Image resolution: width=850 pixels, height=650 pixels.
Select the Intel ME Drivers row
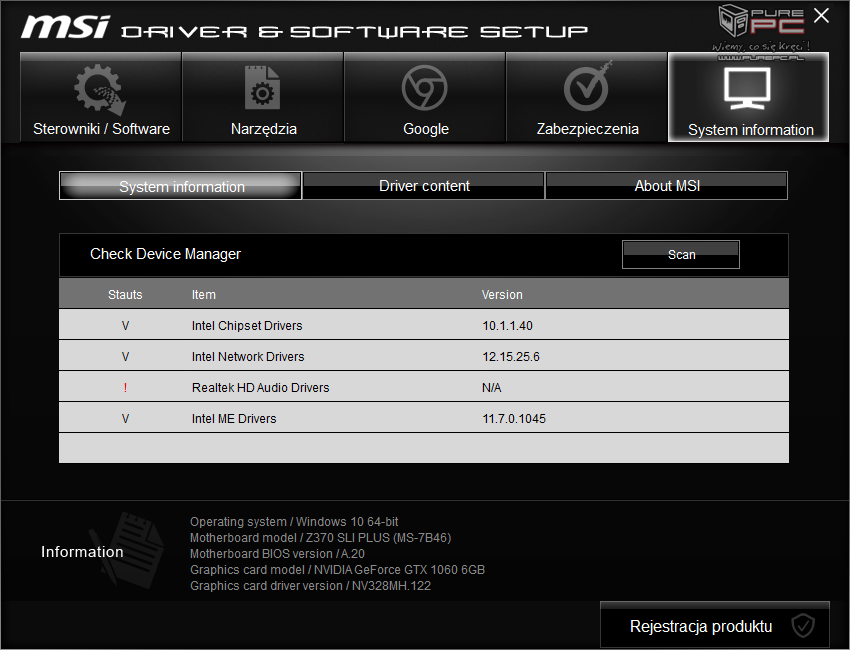pos(424,418)
